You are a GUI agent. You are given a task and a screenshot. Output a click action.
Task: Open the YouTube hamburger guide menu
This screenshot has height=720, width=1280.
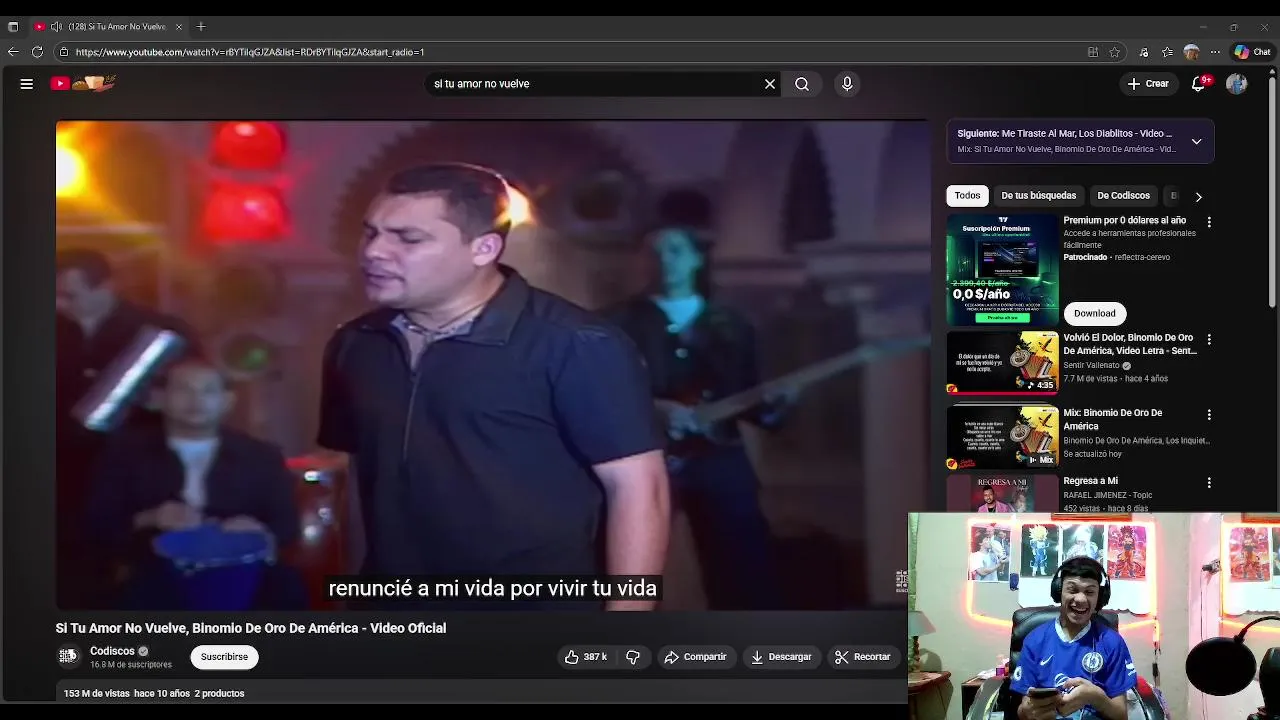pyautogui.click(x=27, y=84)
